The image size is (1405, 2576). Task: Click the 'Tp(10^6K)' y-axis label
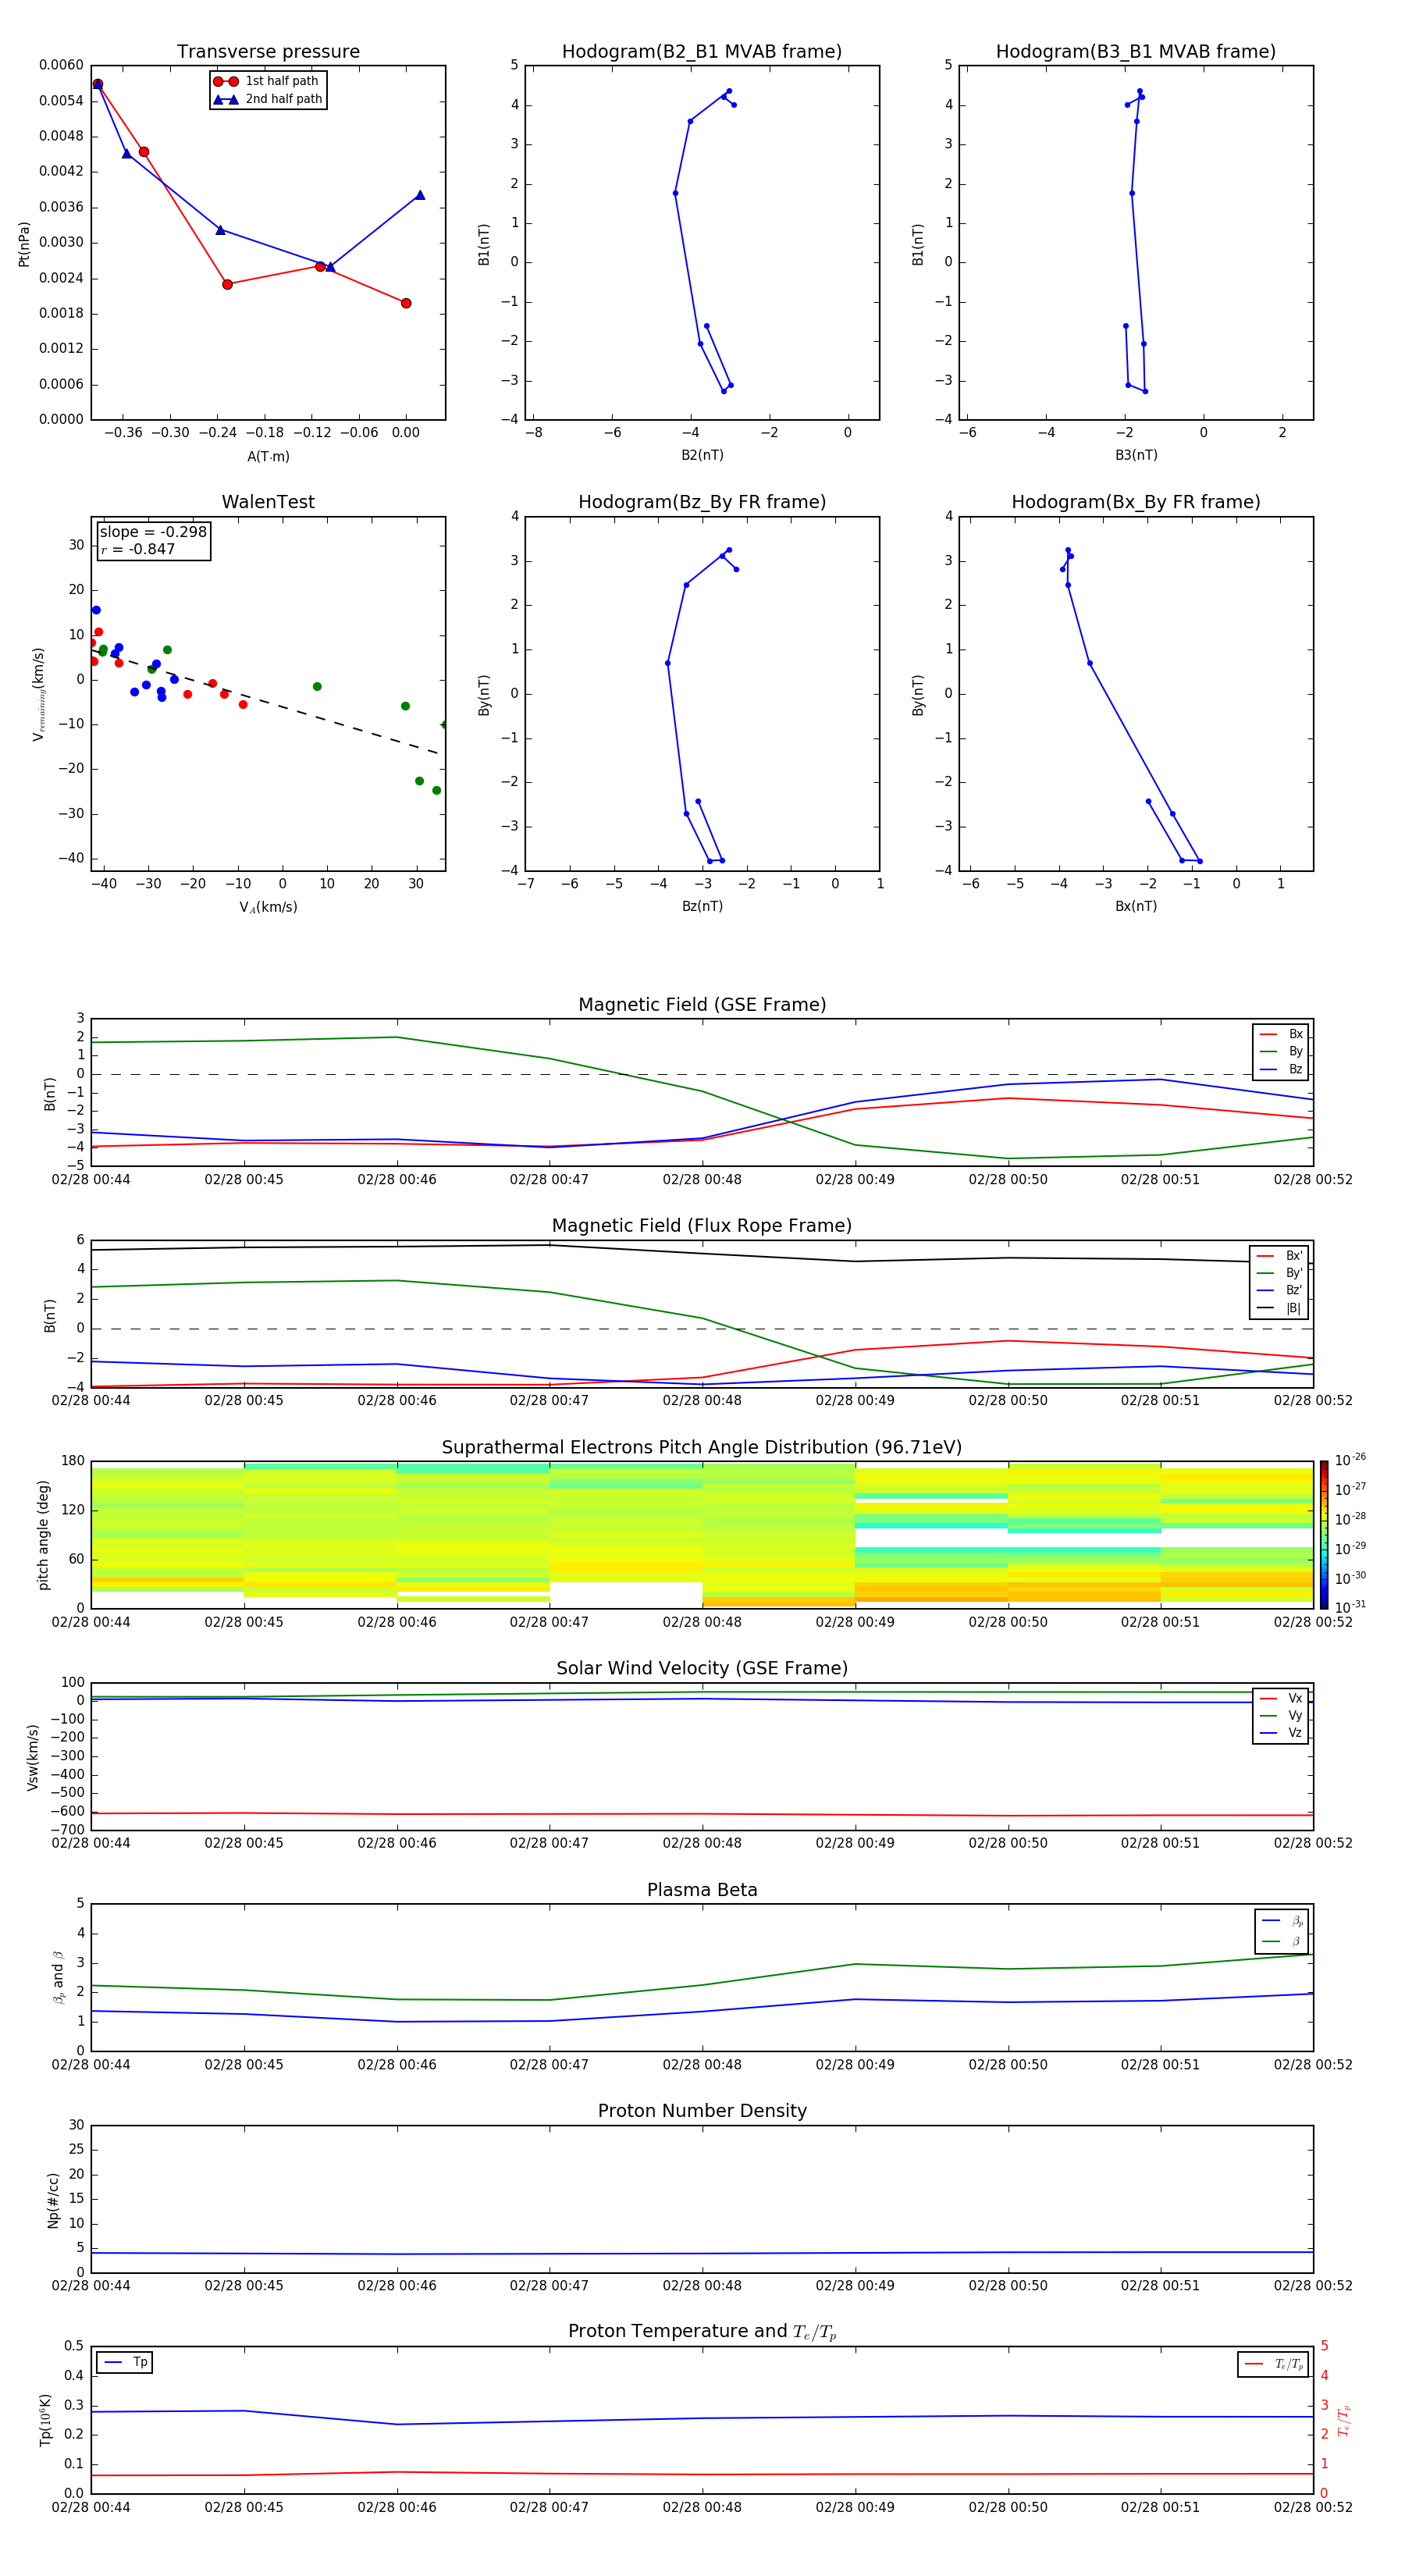(x=45, y=2420)
